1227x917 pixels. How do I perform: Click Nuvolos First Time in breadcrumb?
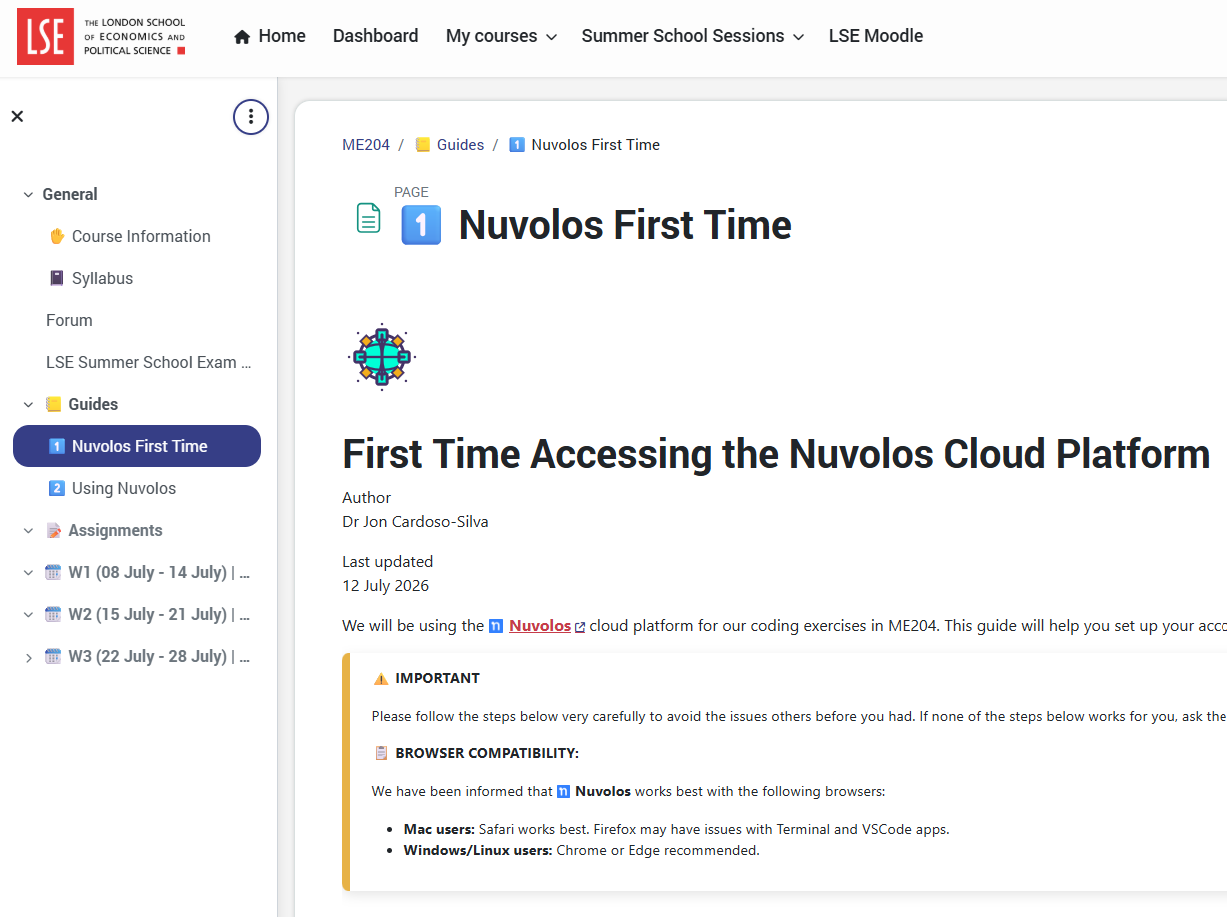click(595, 145)
